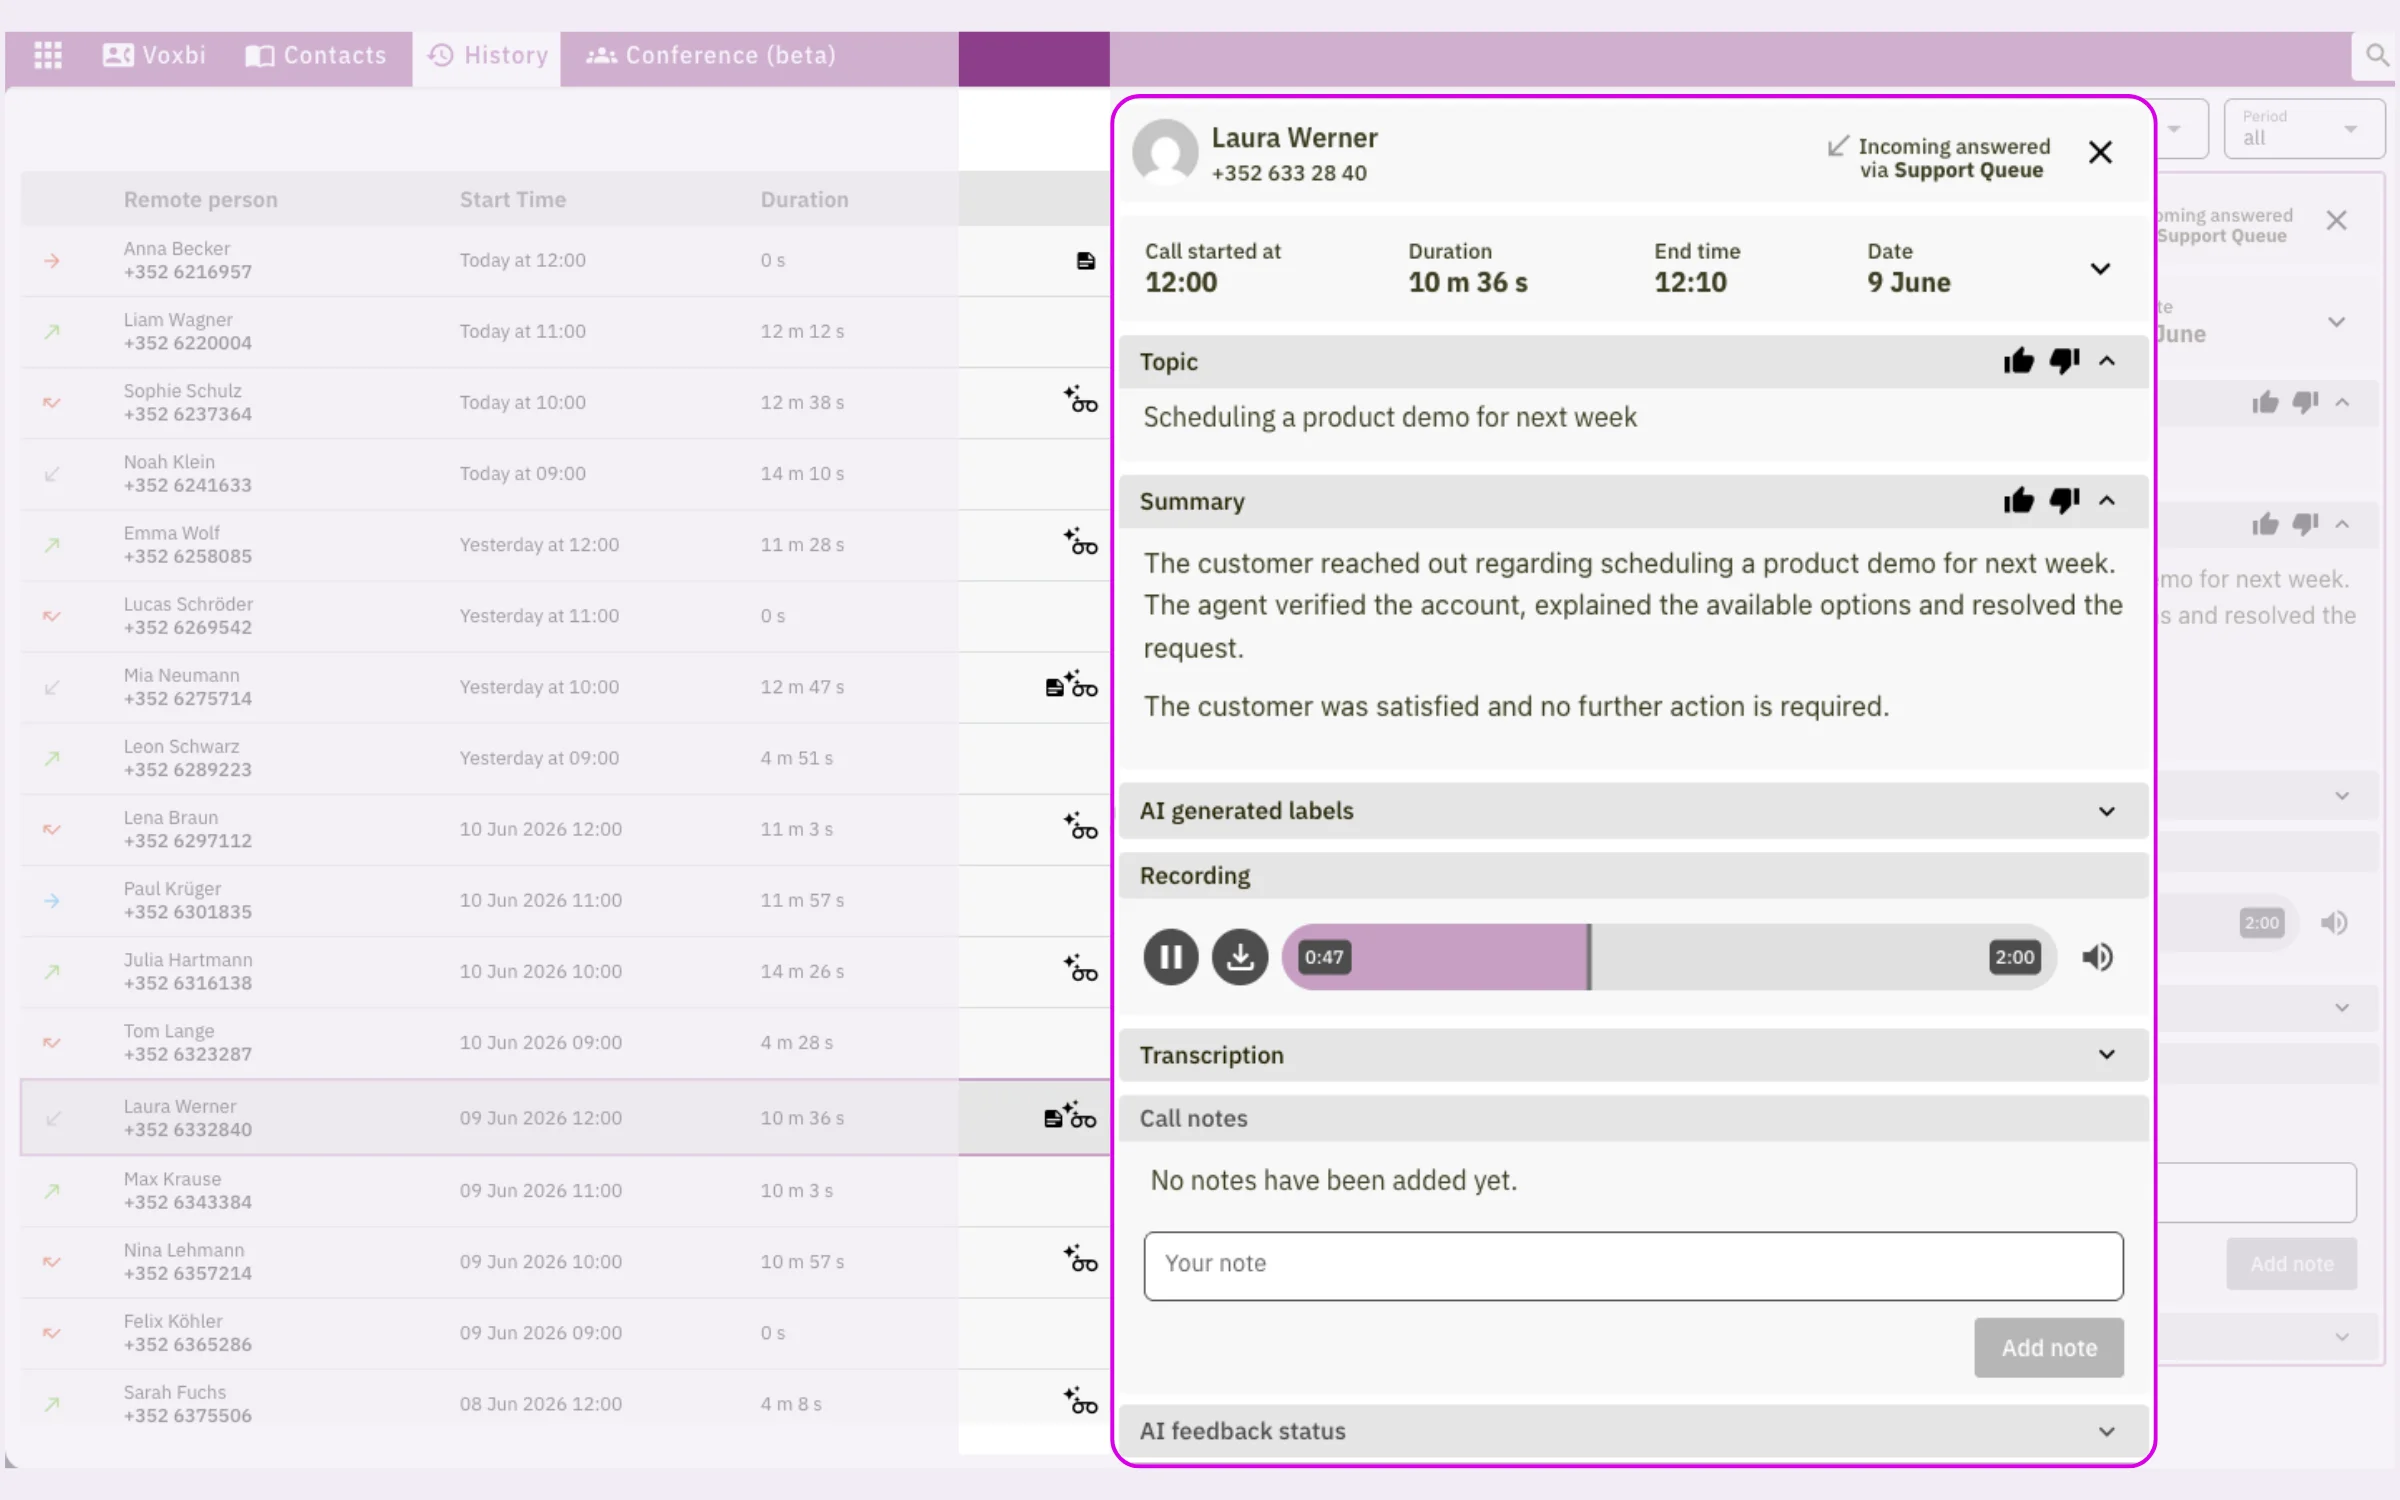Image resolution: width=2400 pixels, height=1500 pixels.
Task: Click into the Your note field
Action: coord(1633,1266)
